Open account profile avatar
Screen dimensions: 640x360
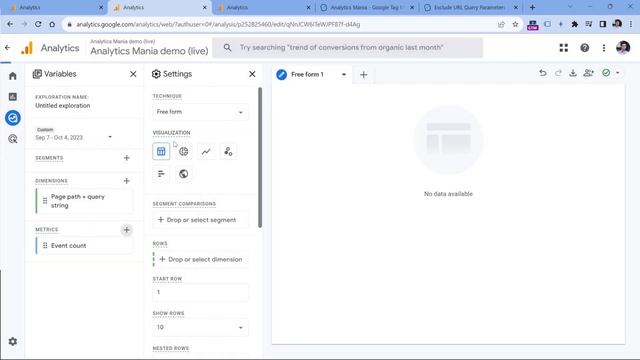click(623, 48)
